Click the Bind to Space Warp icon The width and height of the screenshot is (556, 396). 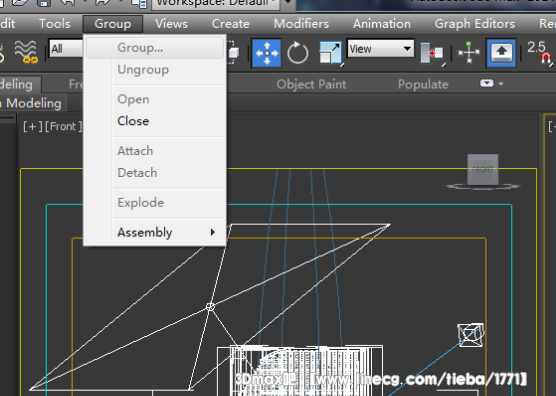26,52
